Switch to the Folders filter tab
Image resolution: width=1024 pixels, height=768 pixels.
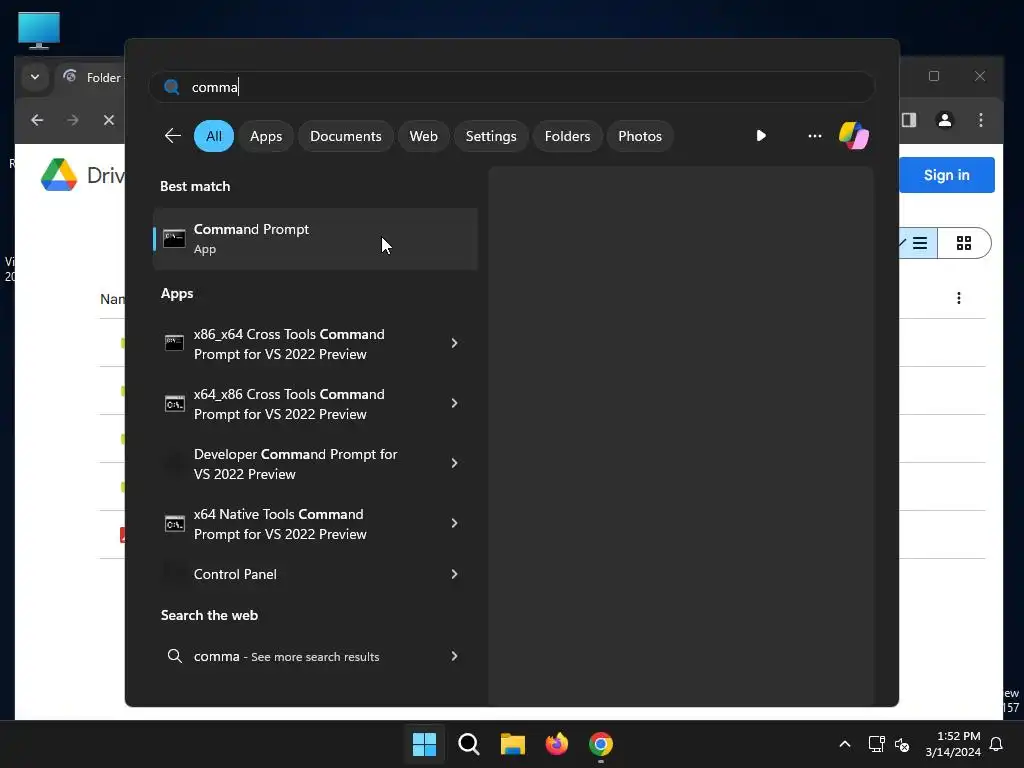pyautogui.click(x=567, y=136)
